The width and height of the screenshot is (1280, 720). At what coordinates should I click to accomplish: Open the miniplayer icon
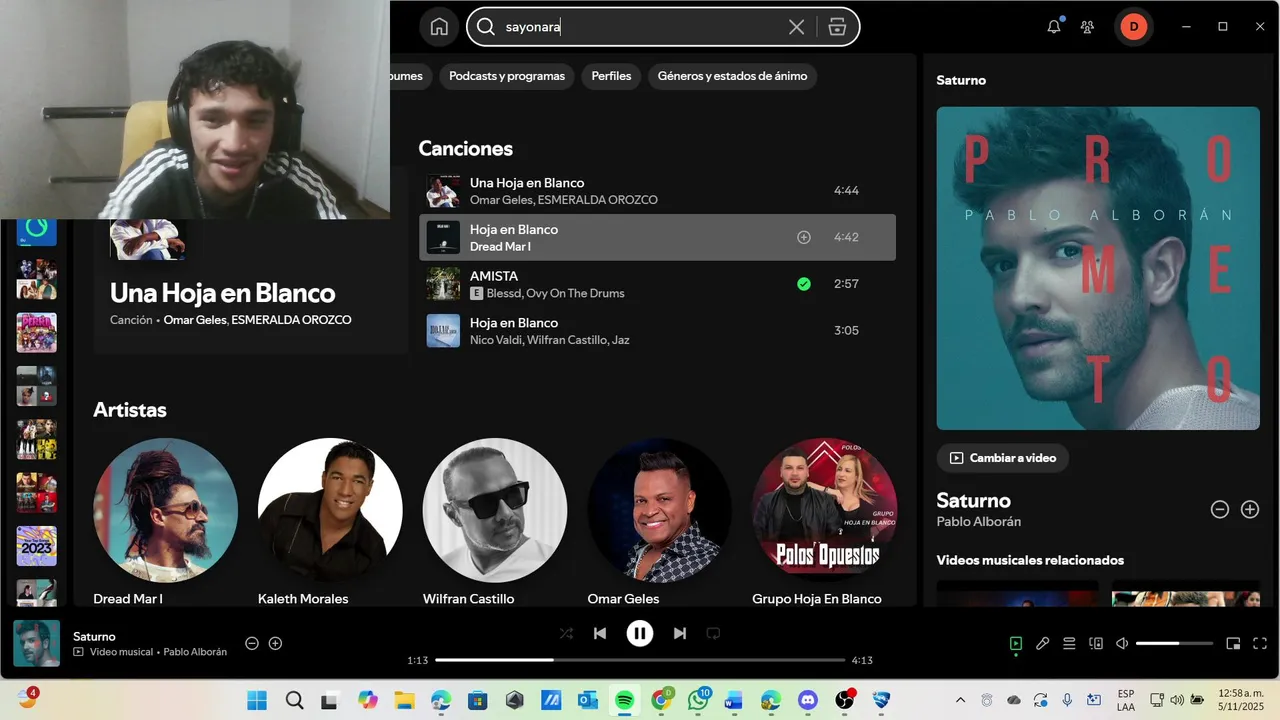(x=1233, y=644)
